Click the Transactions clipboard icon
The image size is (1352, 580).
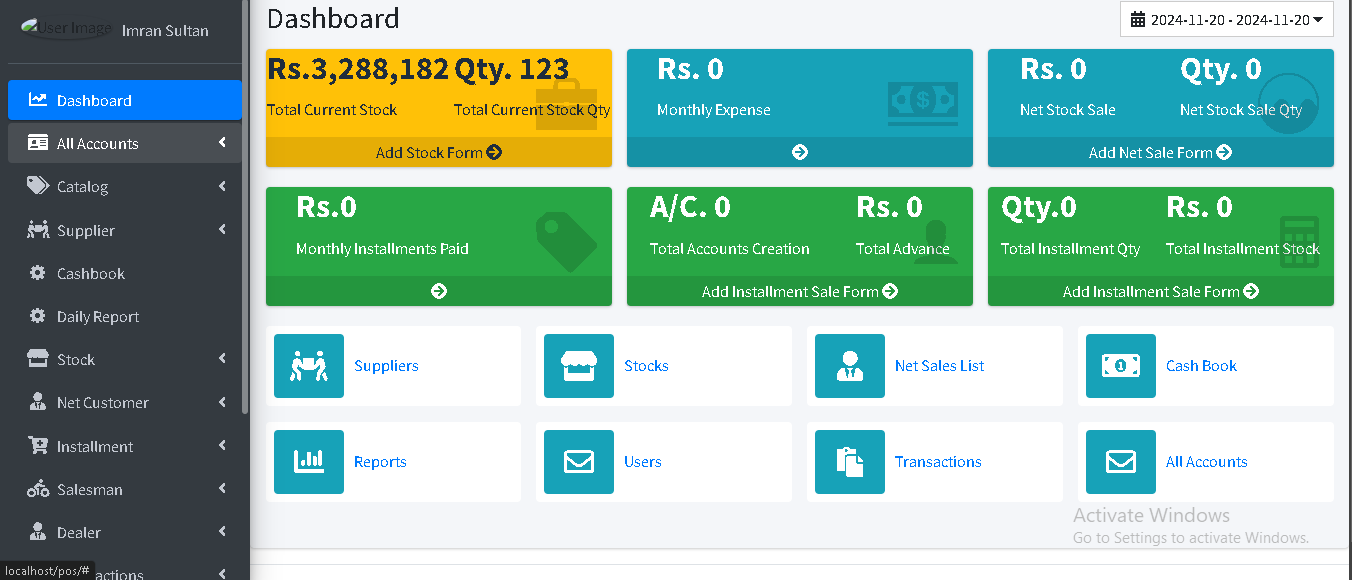tap(849, 462)
